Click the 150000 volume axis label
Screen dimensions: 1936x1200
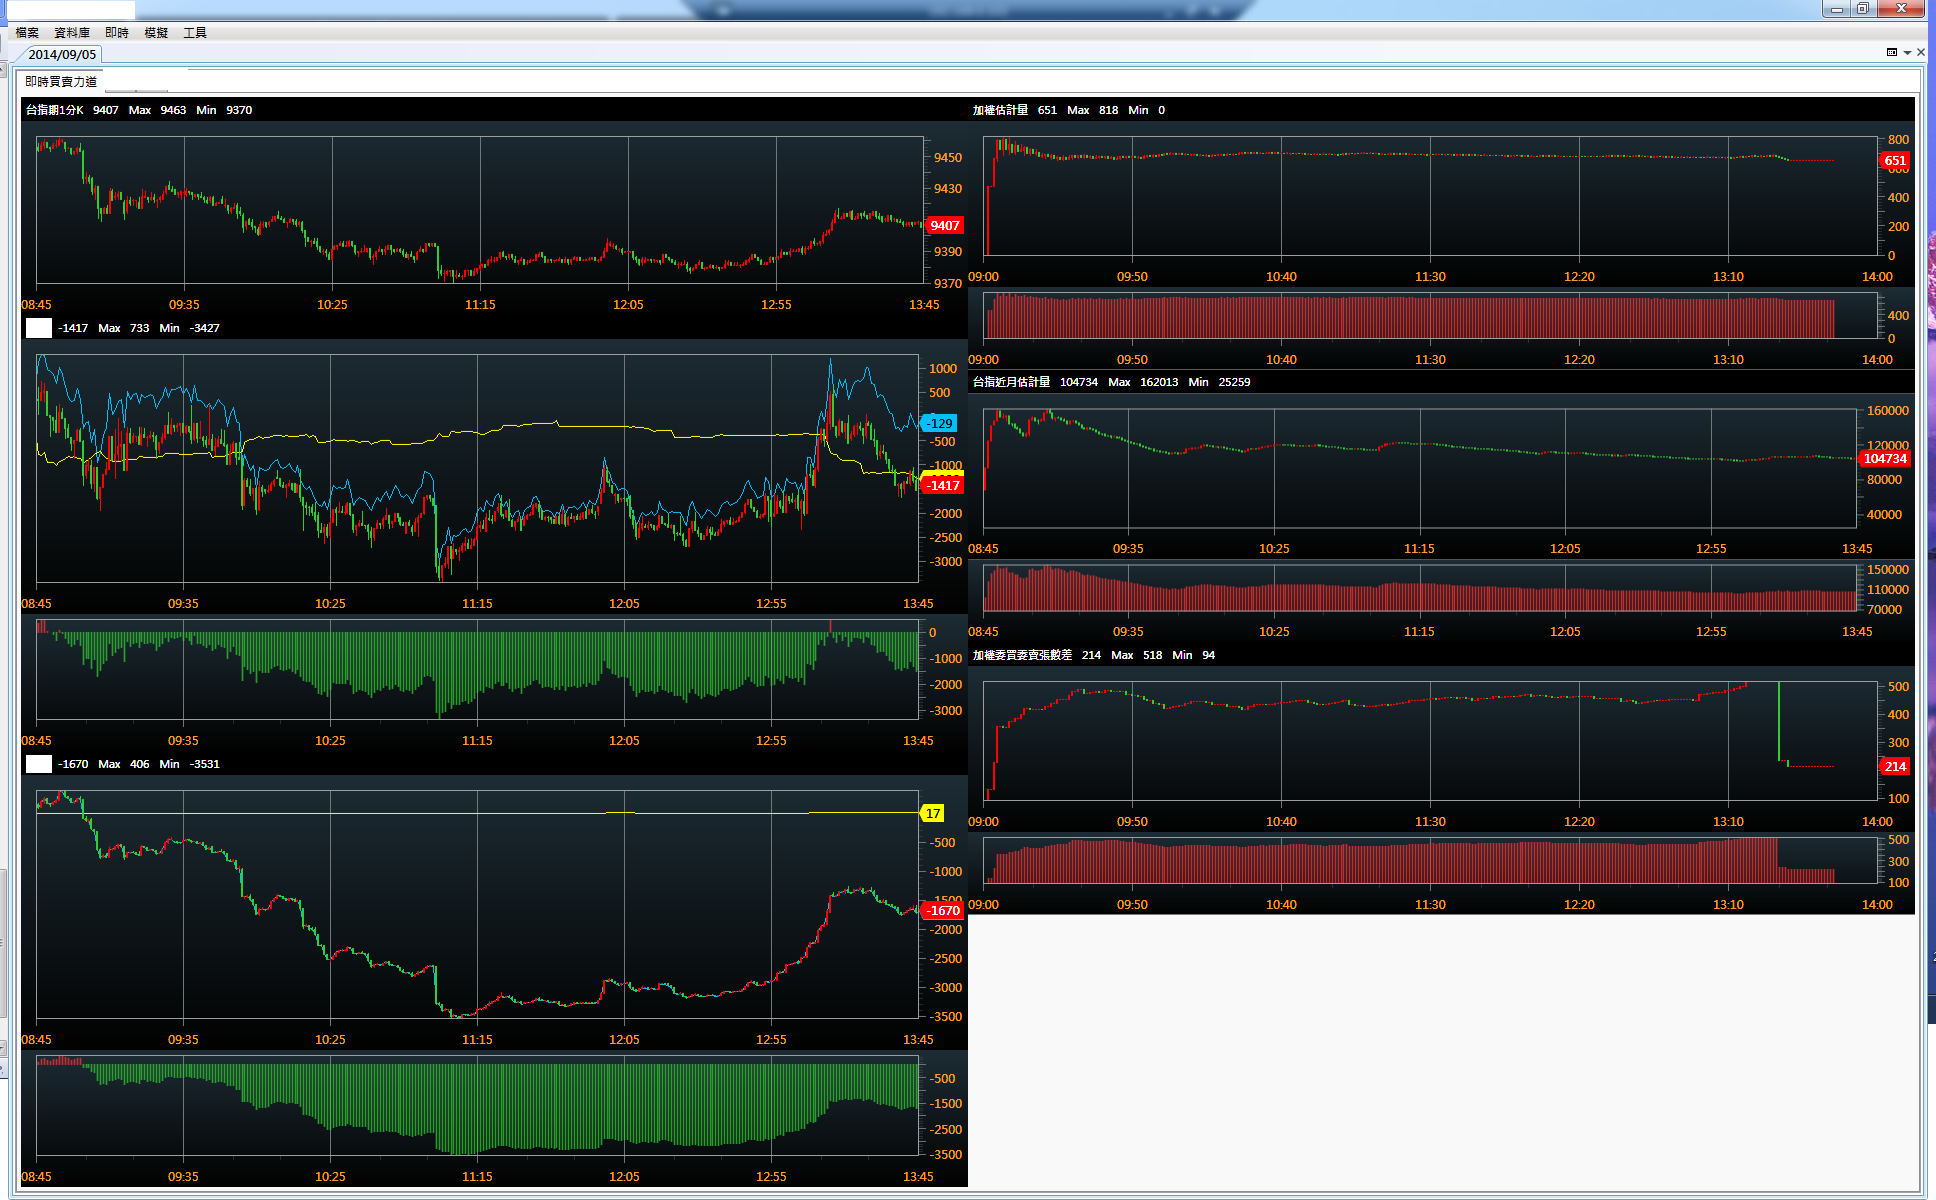coord(1888,570)
